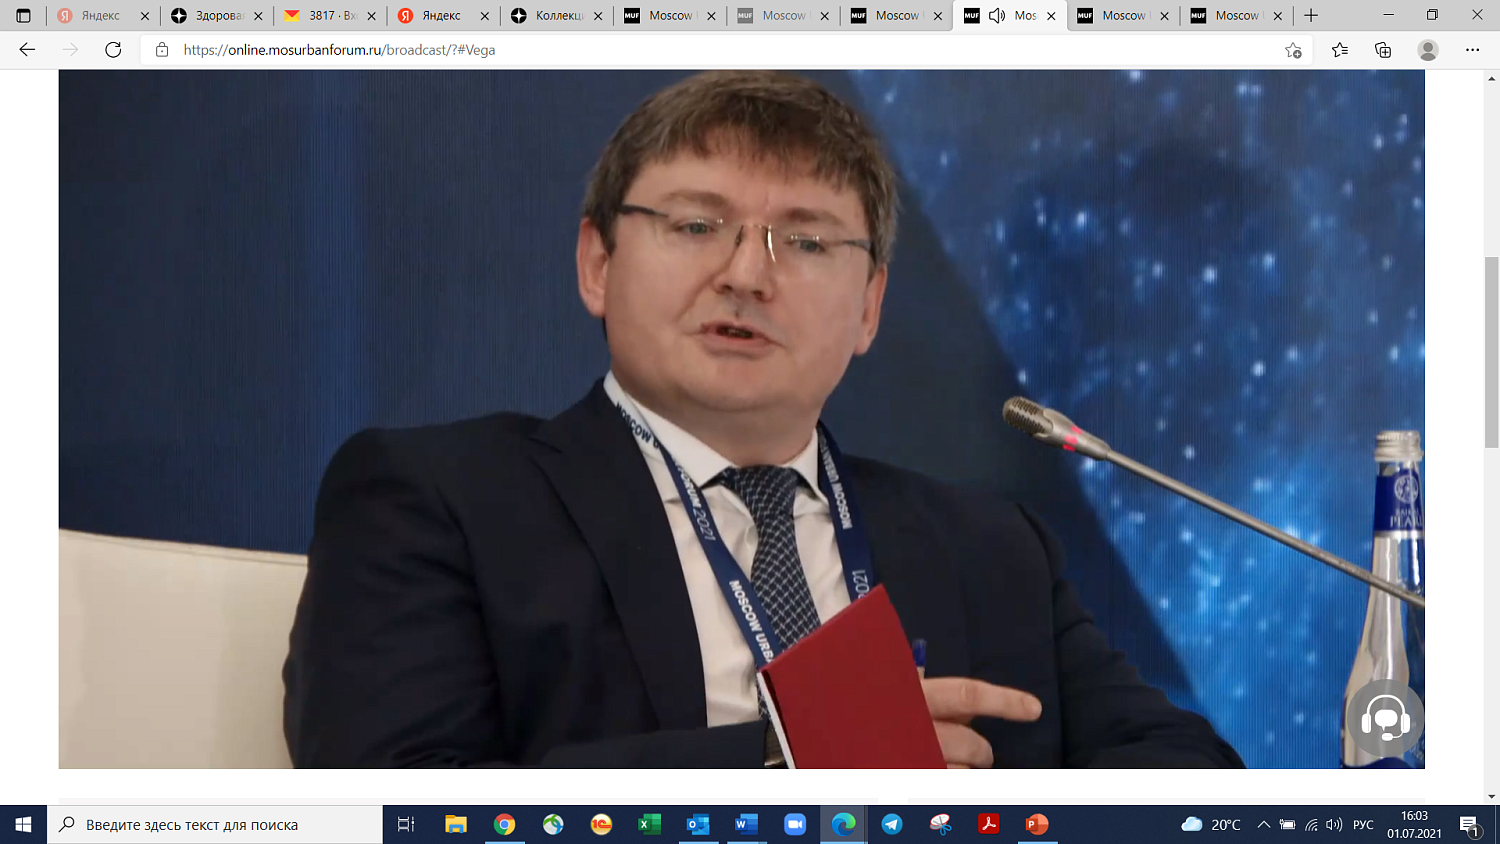Open a new browser tab
Viewport: 1500px width, 844px height.
(1311, 16)
